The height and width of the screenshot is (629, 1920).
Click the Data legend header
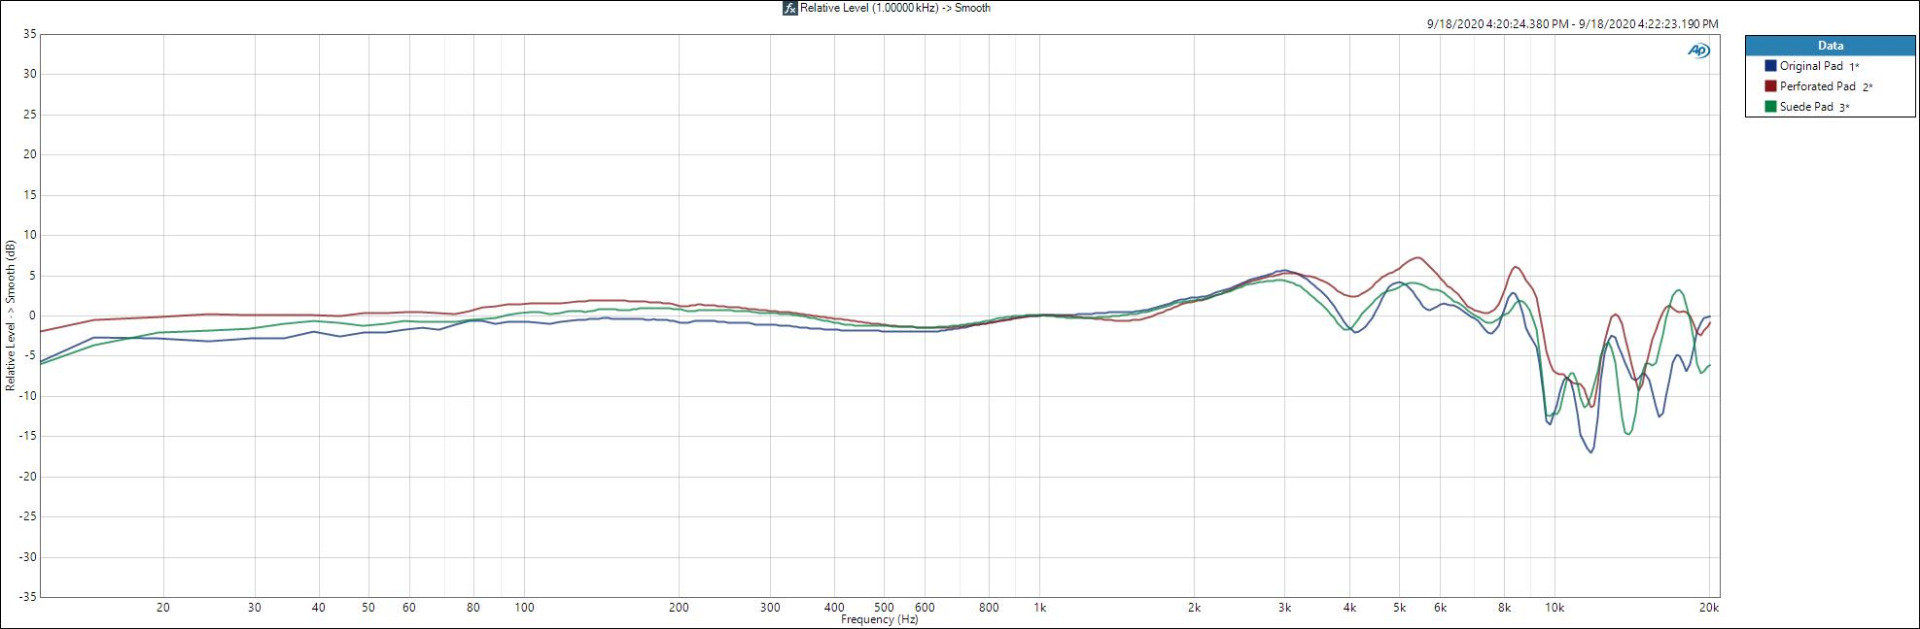coord(1830,46)
